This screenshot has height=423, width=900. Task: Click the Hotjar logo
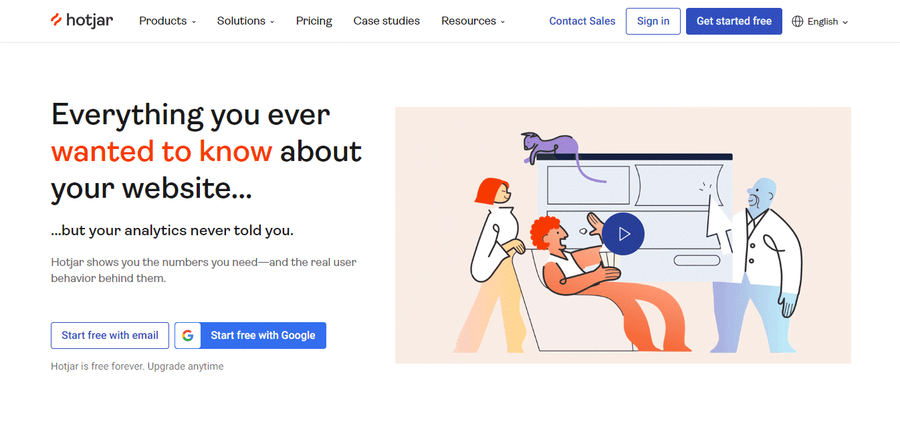82,21
